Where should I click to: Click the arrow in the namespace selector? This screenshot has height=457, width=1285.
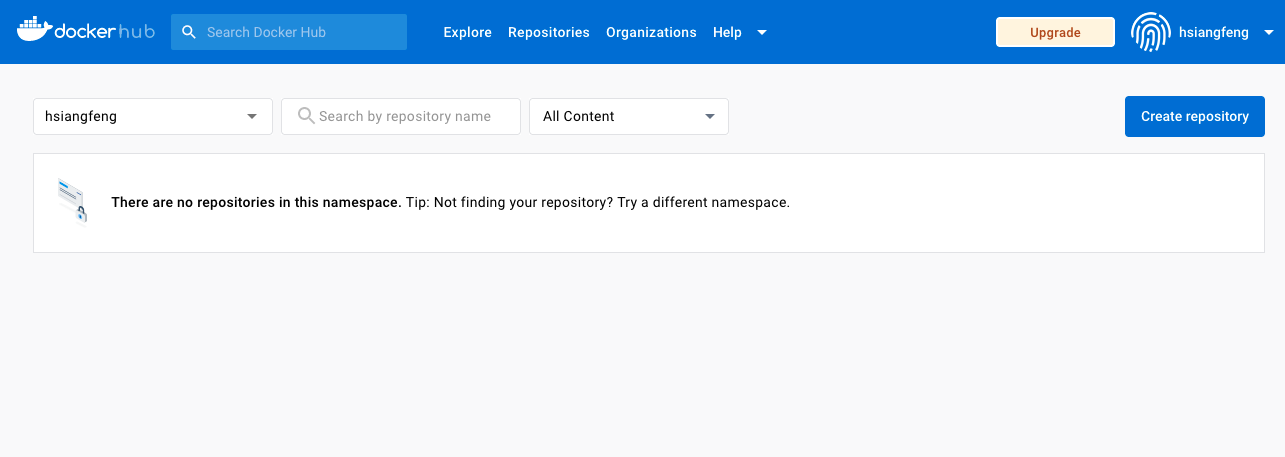pyautogui.click(x=252, y=116)
